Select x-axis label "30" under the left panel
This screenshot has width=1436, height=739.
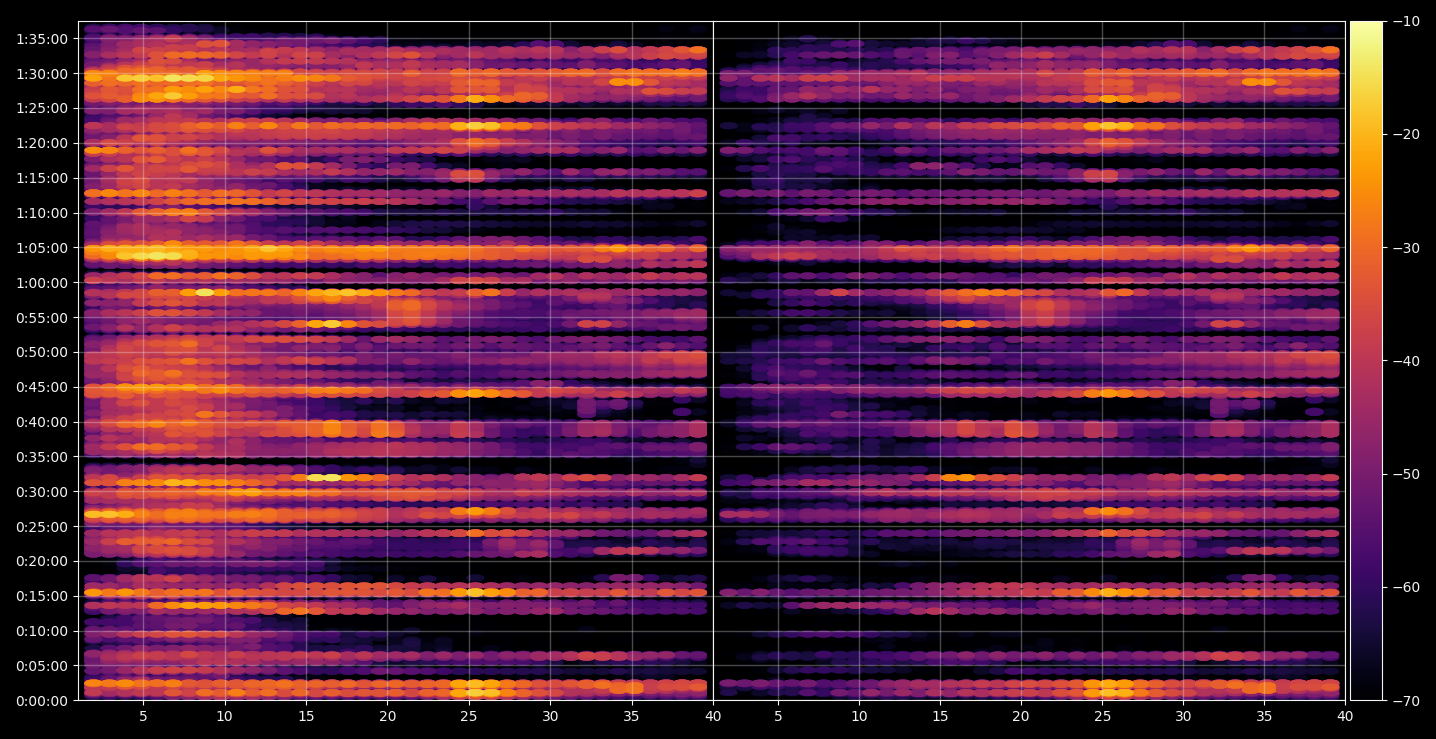tap(550, 717)
